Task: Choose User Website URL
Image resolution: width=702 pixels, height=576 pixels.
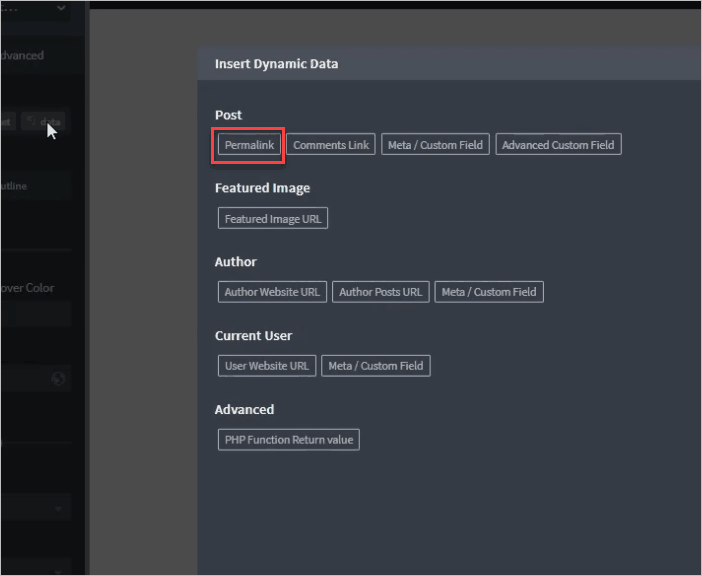Action: [267, 366]
